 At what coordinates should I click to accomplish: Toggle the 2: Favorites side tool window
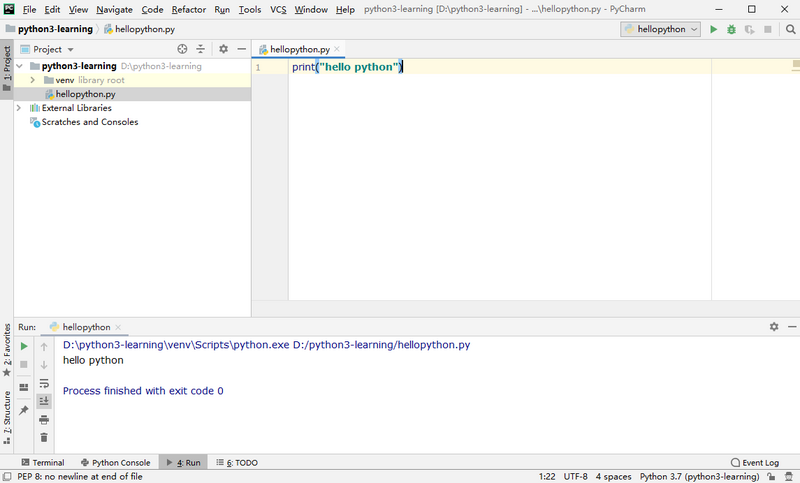point(7,350)
